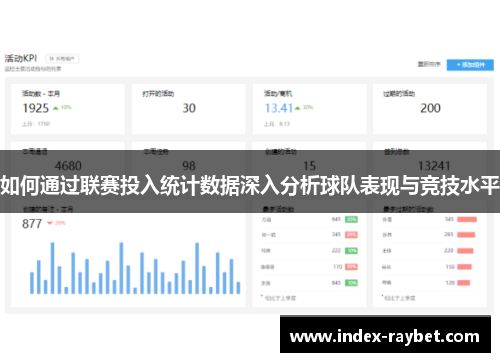The image size is (500, 362).
Task: Click the 15 card value
Action: coord(309,166)
